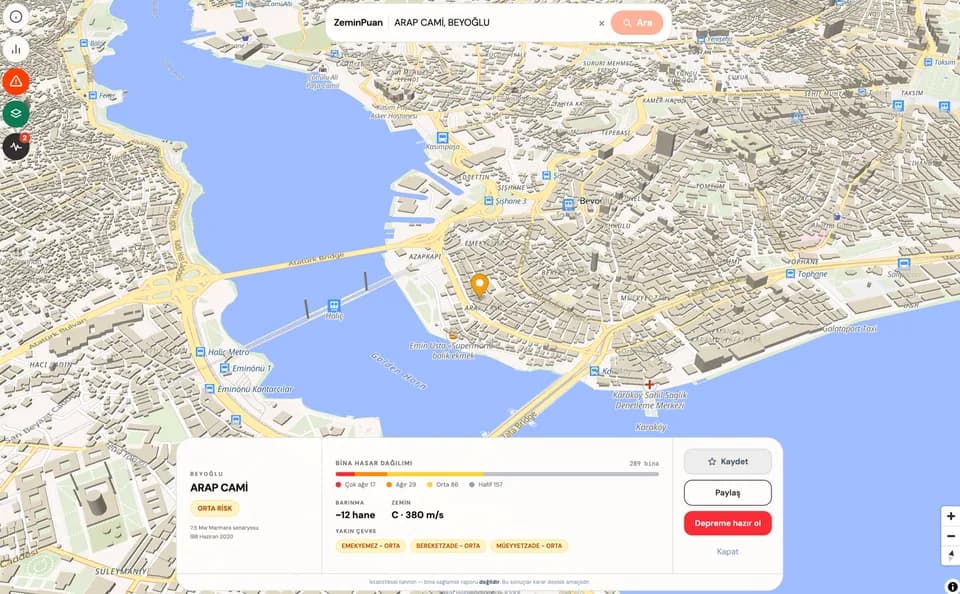
Task: Click the Paylaş share button
Action: (x=727, y=492)
